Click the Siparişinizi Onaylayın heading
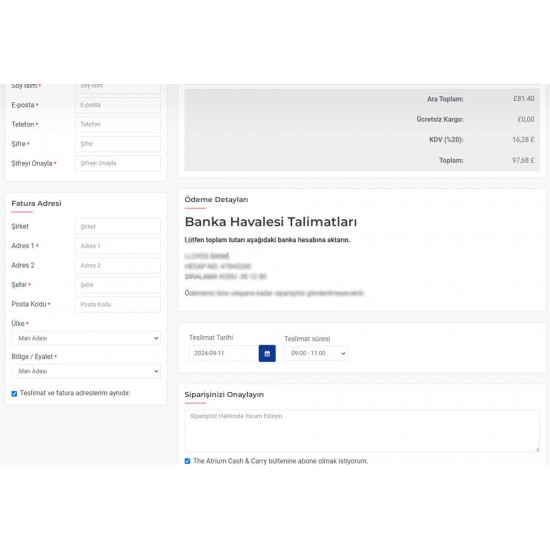 coord(224,395)
